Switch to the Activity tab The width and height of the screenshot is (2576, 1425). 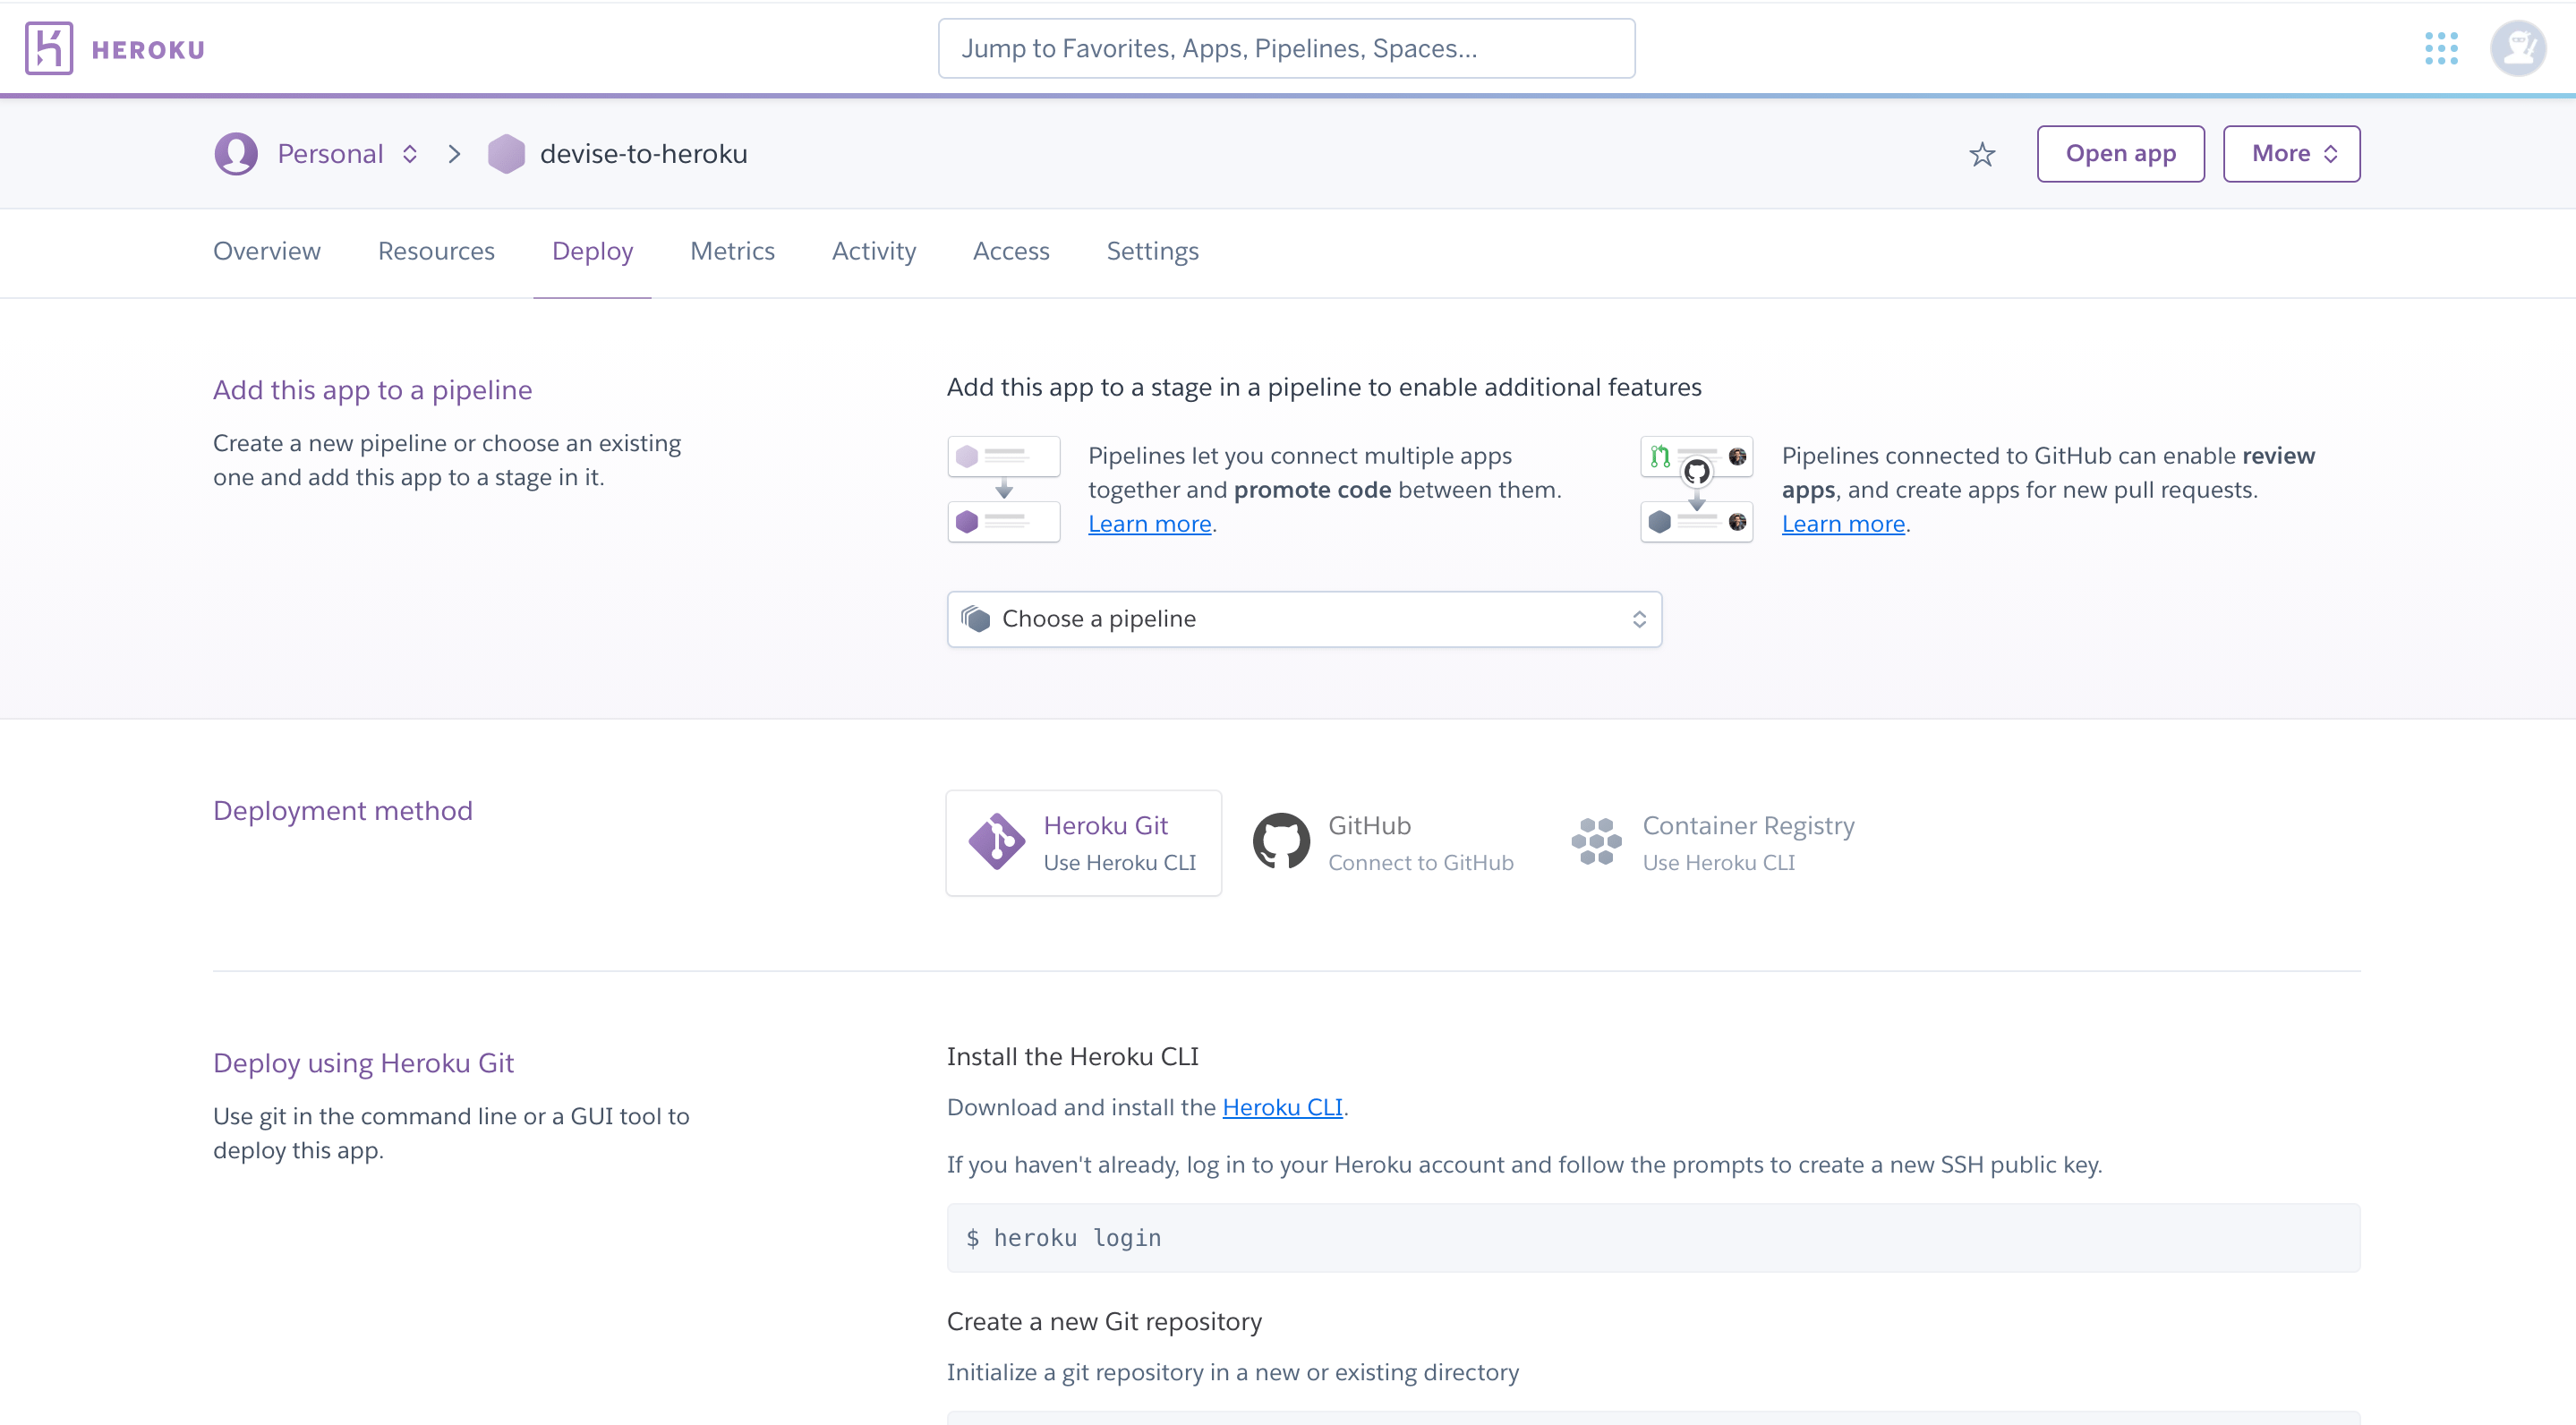pos(874,251)
